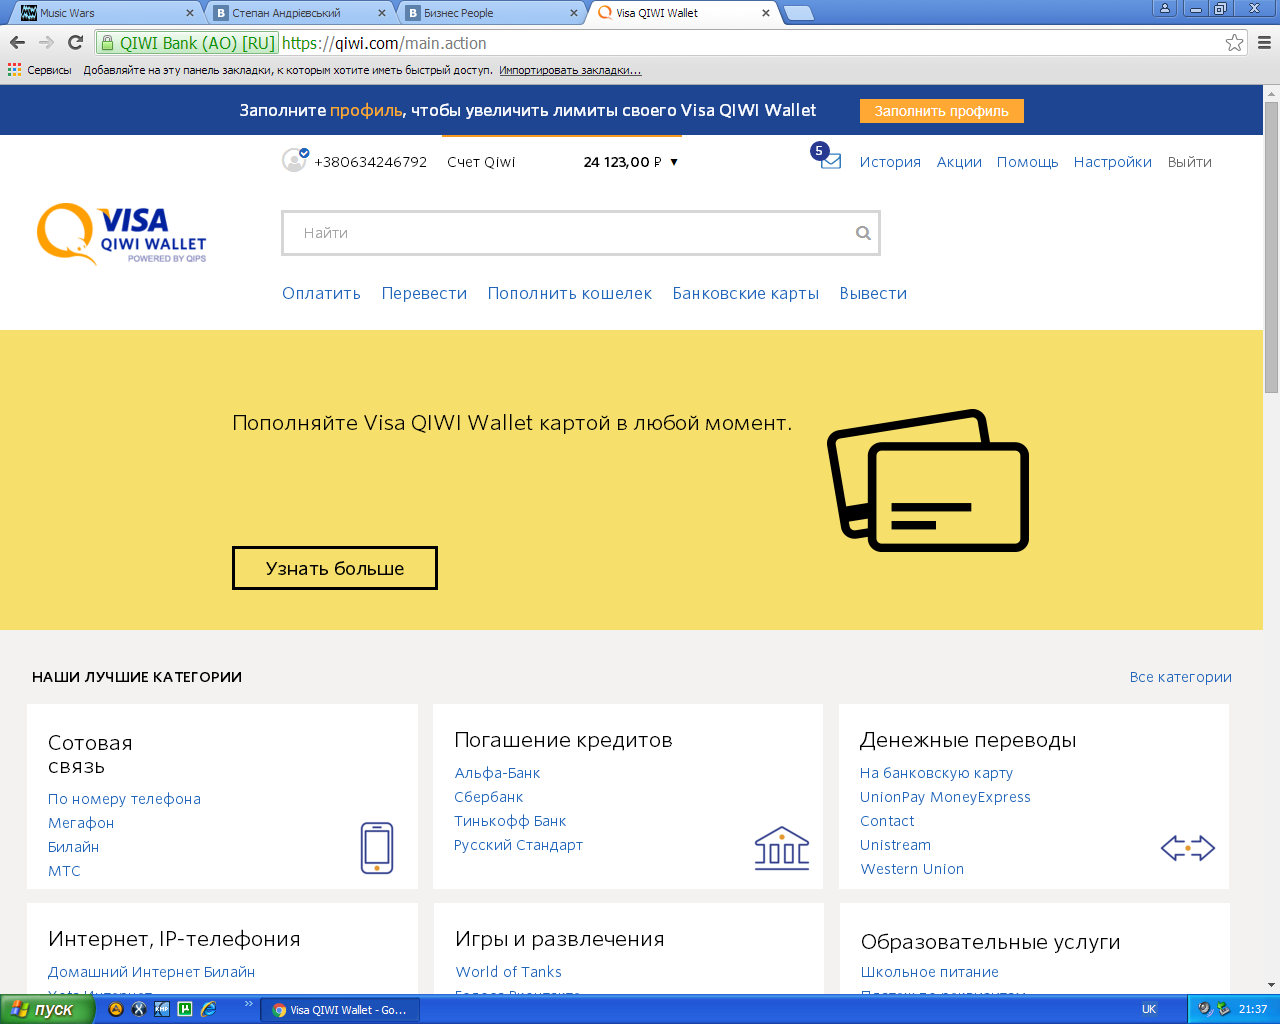The image size is (1280, 1024).
Task: Open the Акции link
Action: pos(959,162)
